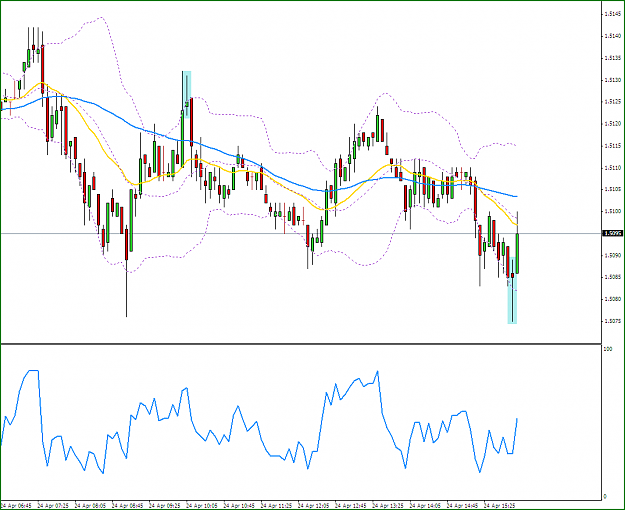Viewport: 625px width, 510px height.
Task: Click the 0 label on oscillator scale
Action: 605,496
